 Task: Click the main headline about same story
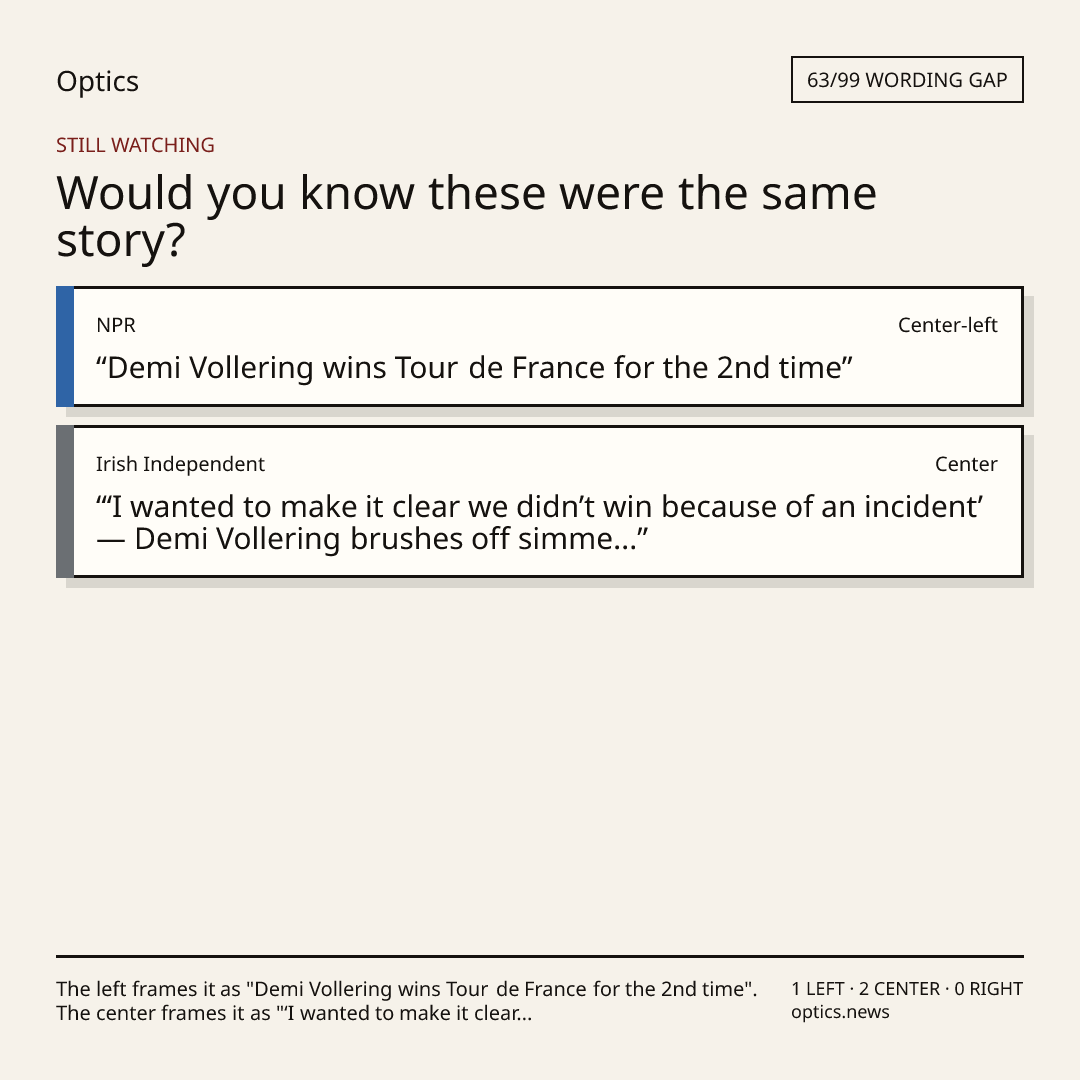click(x=466, y=216)
